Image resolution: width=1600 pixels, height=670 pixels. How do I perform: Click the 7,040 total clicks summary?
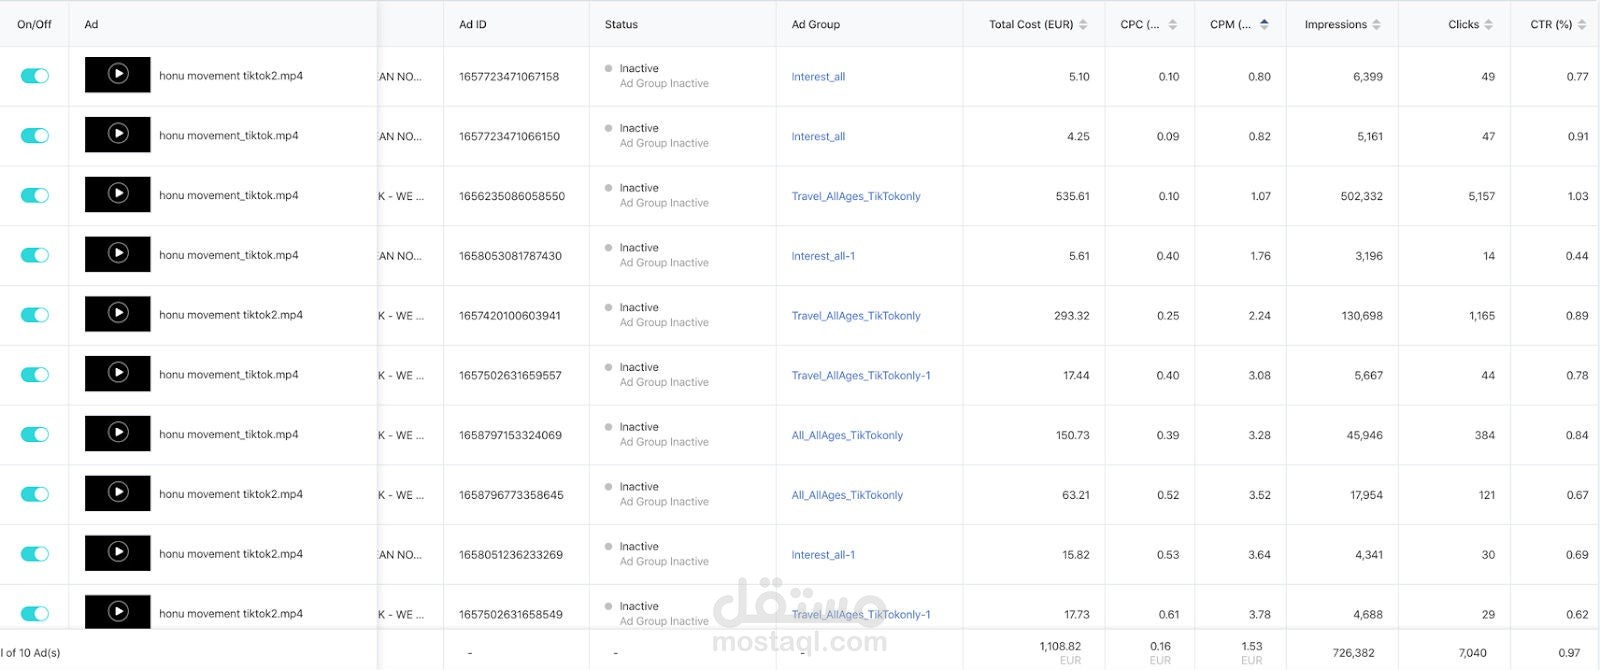[1473, 653]
